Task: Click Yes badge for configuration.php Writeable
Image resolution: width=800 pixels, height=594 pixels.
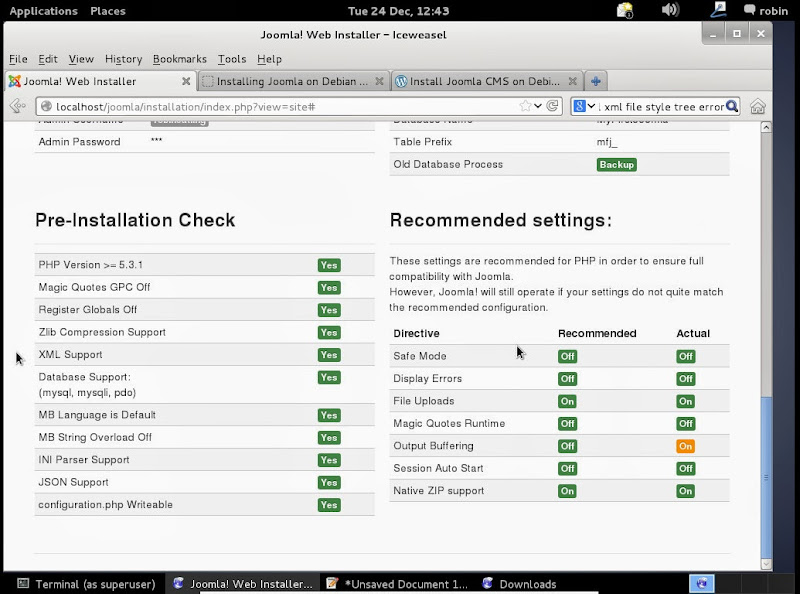Action: pyautogui.click(x=329, y=505)
